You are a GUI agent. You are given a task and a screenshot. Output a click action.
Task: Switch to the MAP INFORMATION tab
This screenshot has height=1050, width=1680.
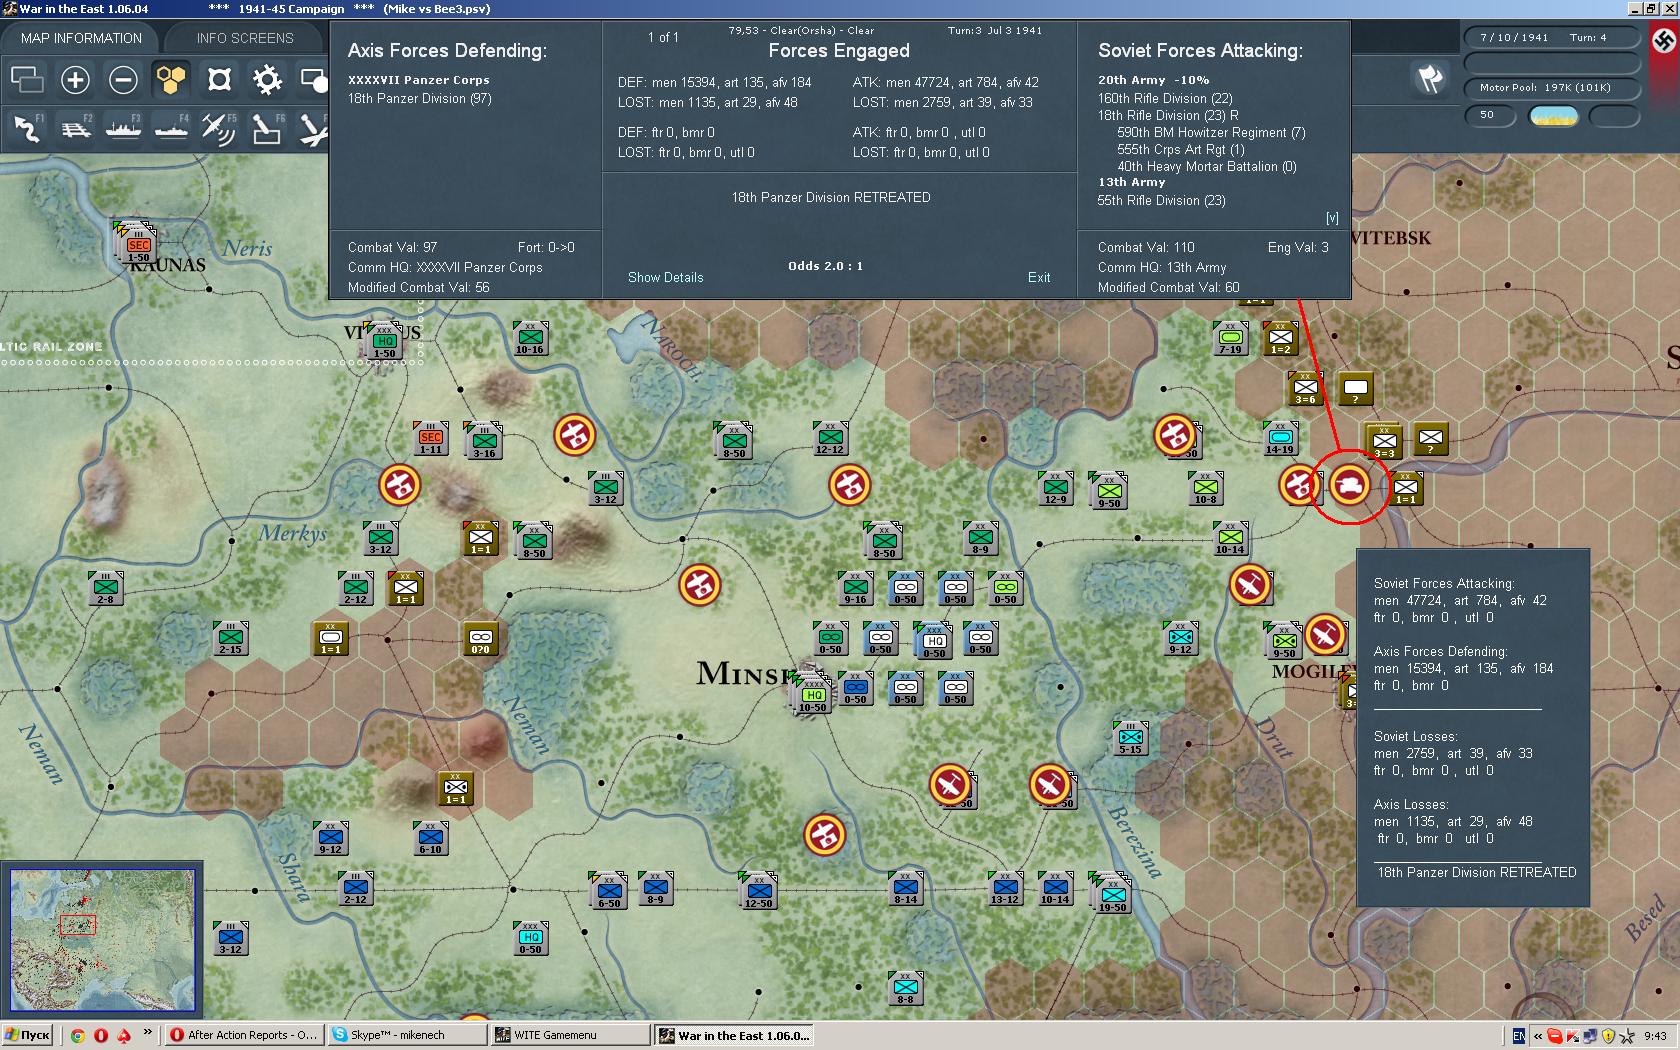point(82,38)
